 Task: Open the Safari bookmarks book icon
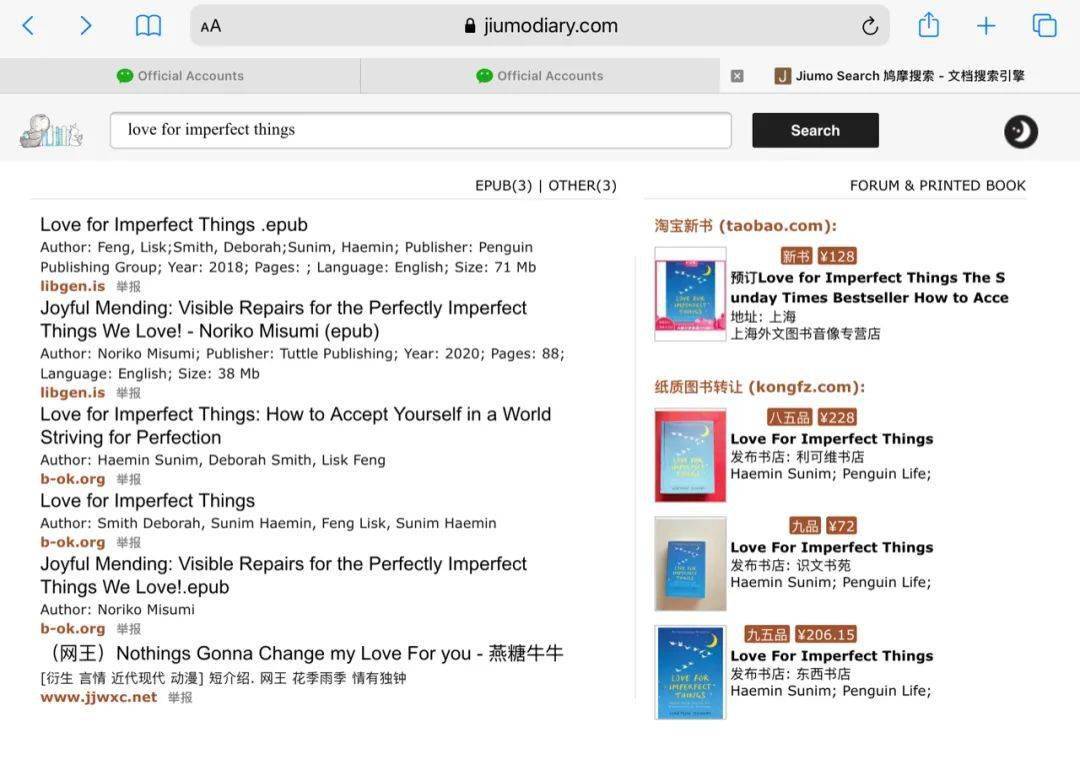point(148,26)
